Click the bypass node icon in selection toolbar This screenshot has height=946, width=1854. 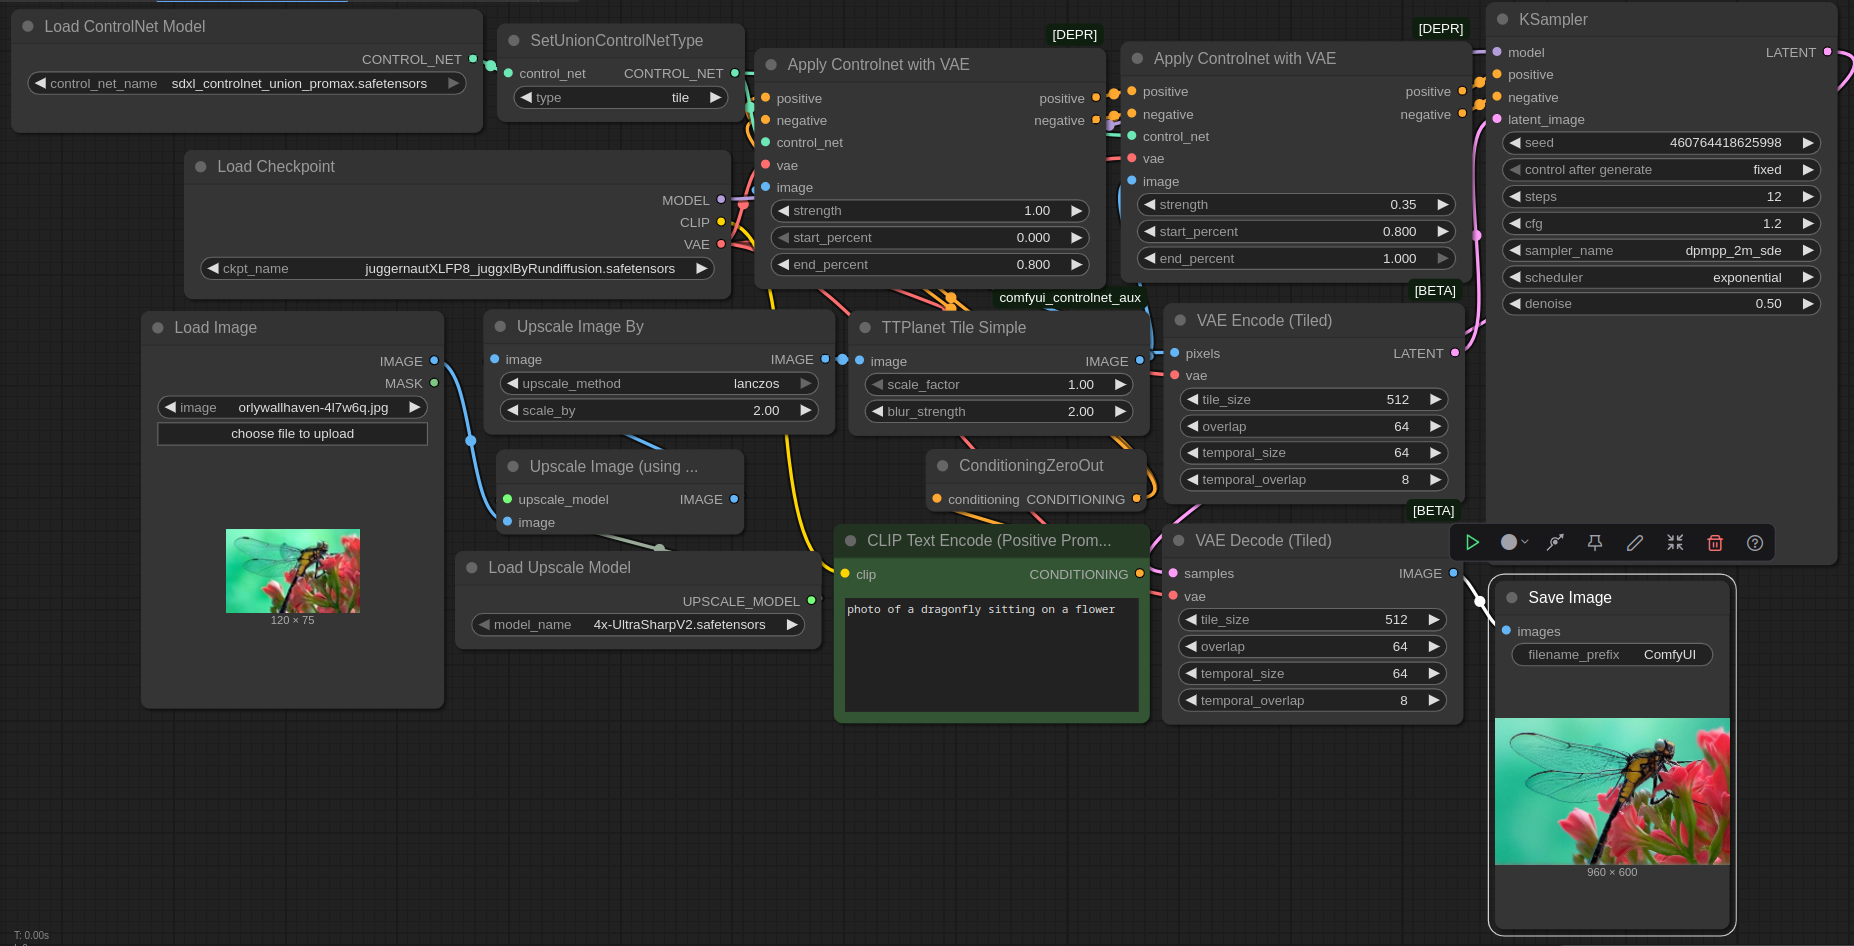pos(1555,542)
